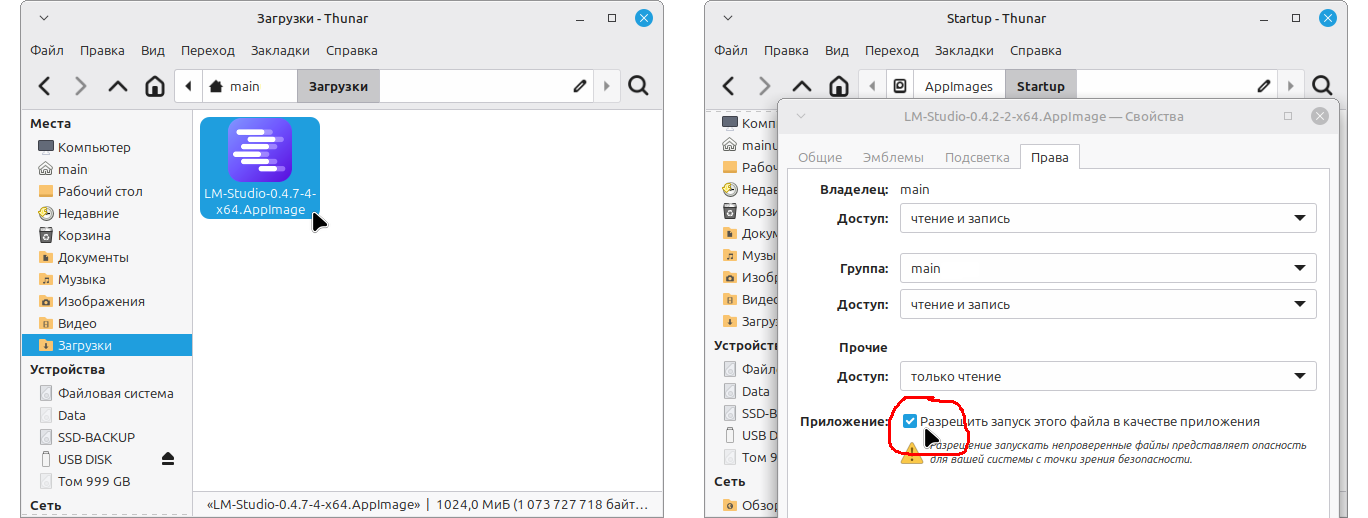
Task: Switch to Общие tab
Action: pyautogui.click(x=820, y=157)
